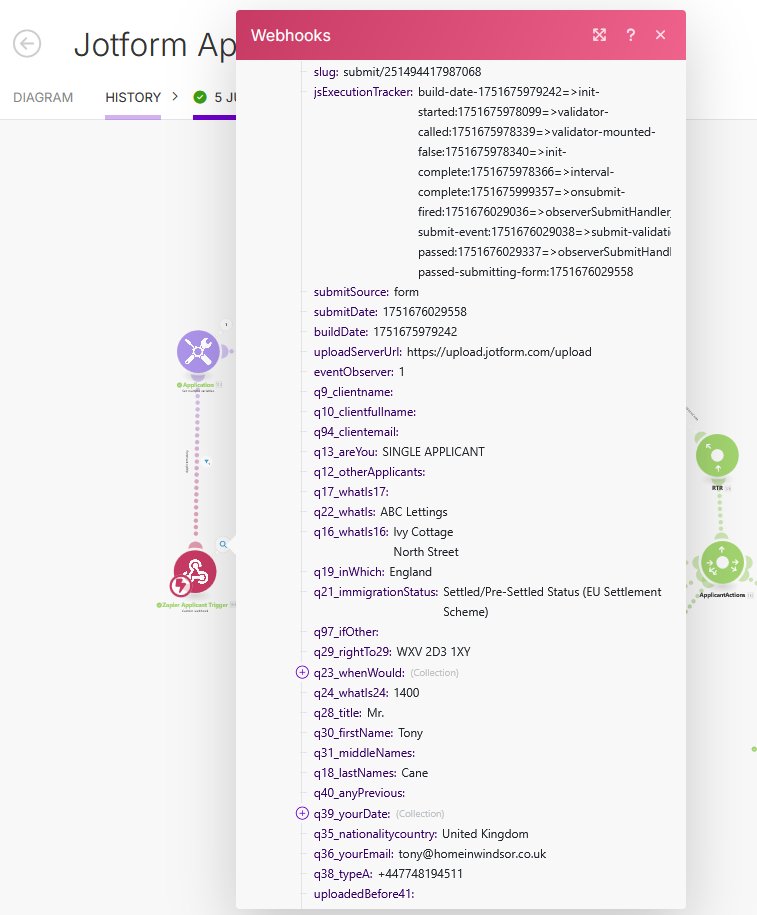Click the Jotform scenario title

point(155,44)
